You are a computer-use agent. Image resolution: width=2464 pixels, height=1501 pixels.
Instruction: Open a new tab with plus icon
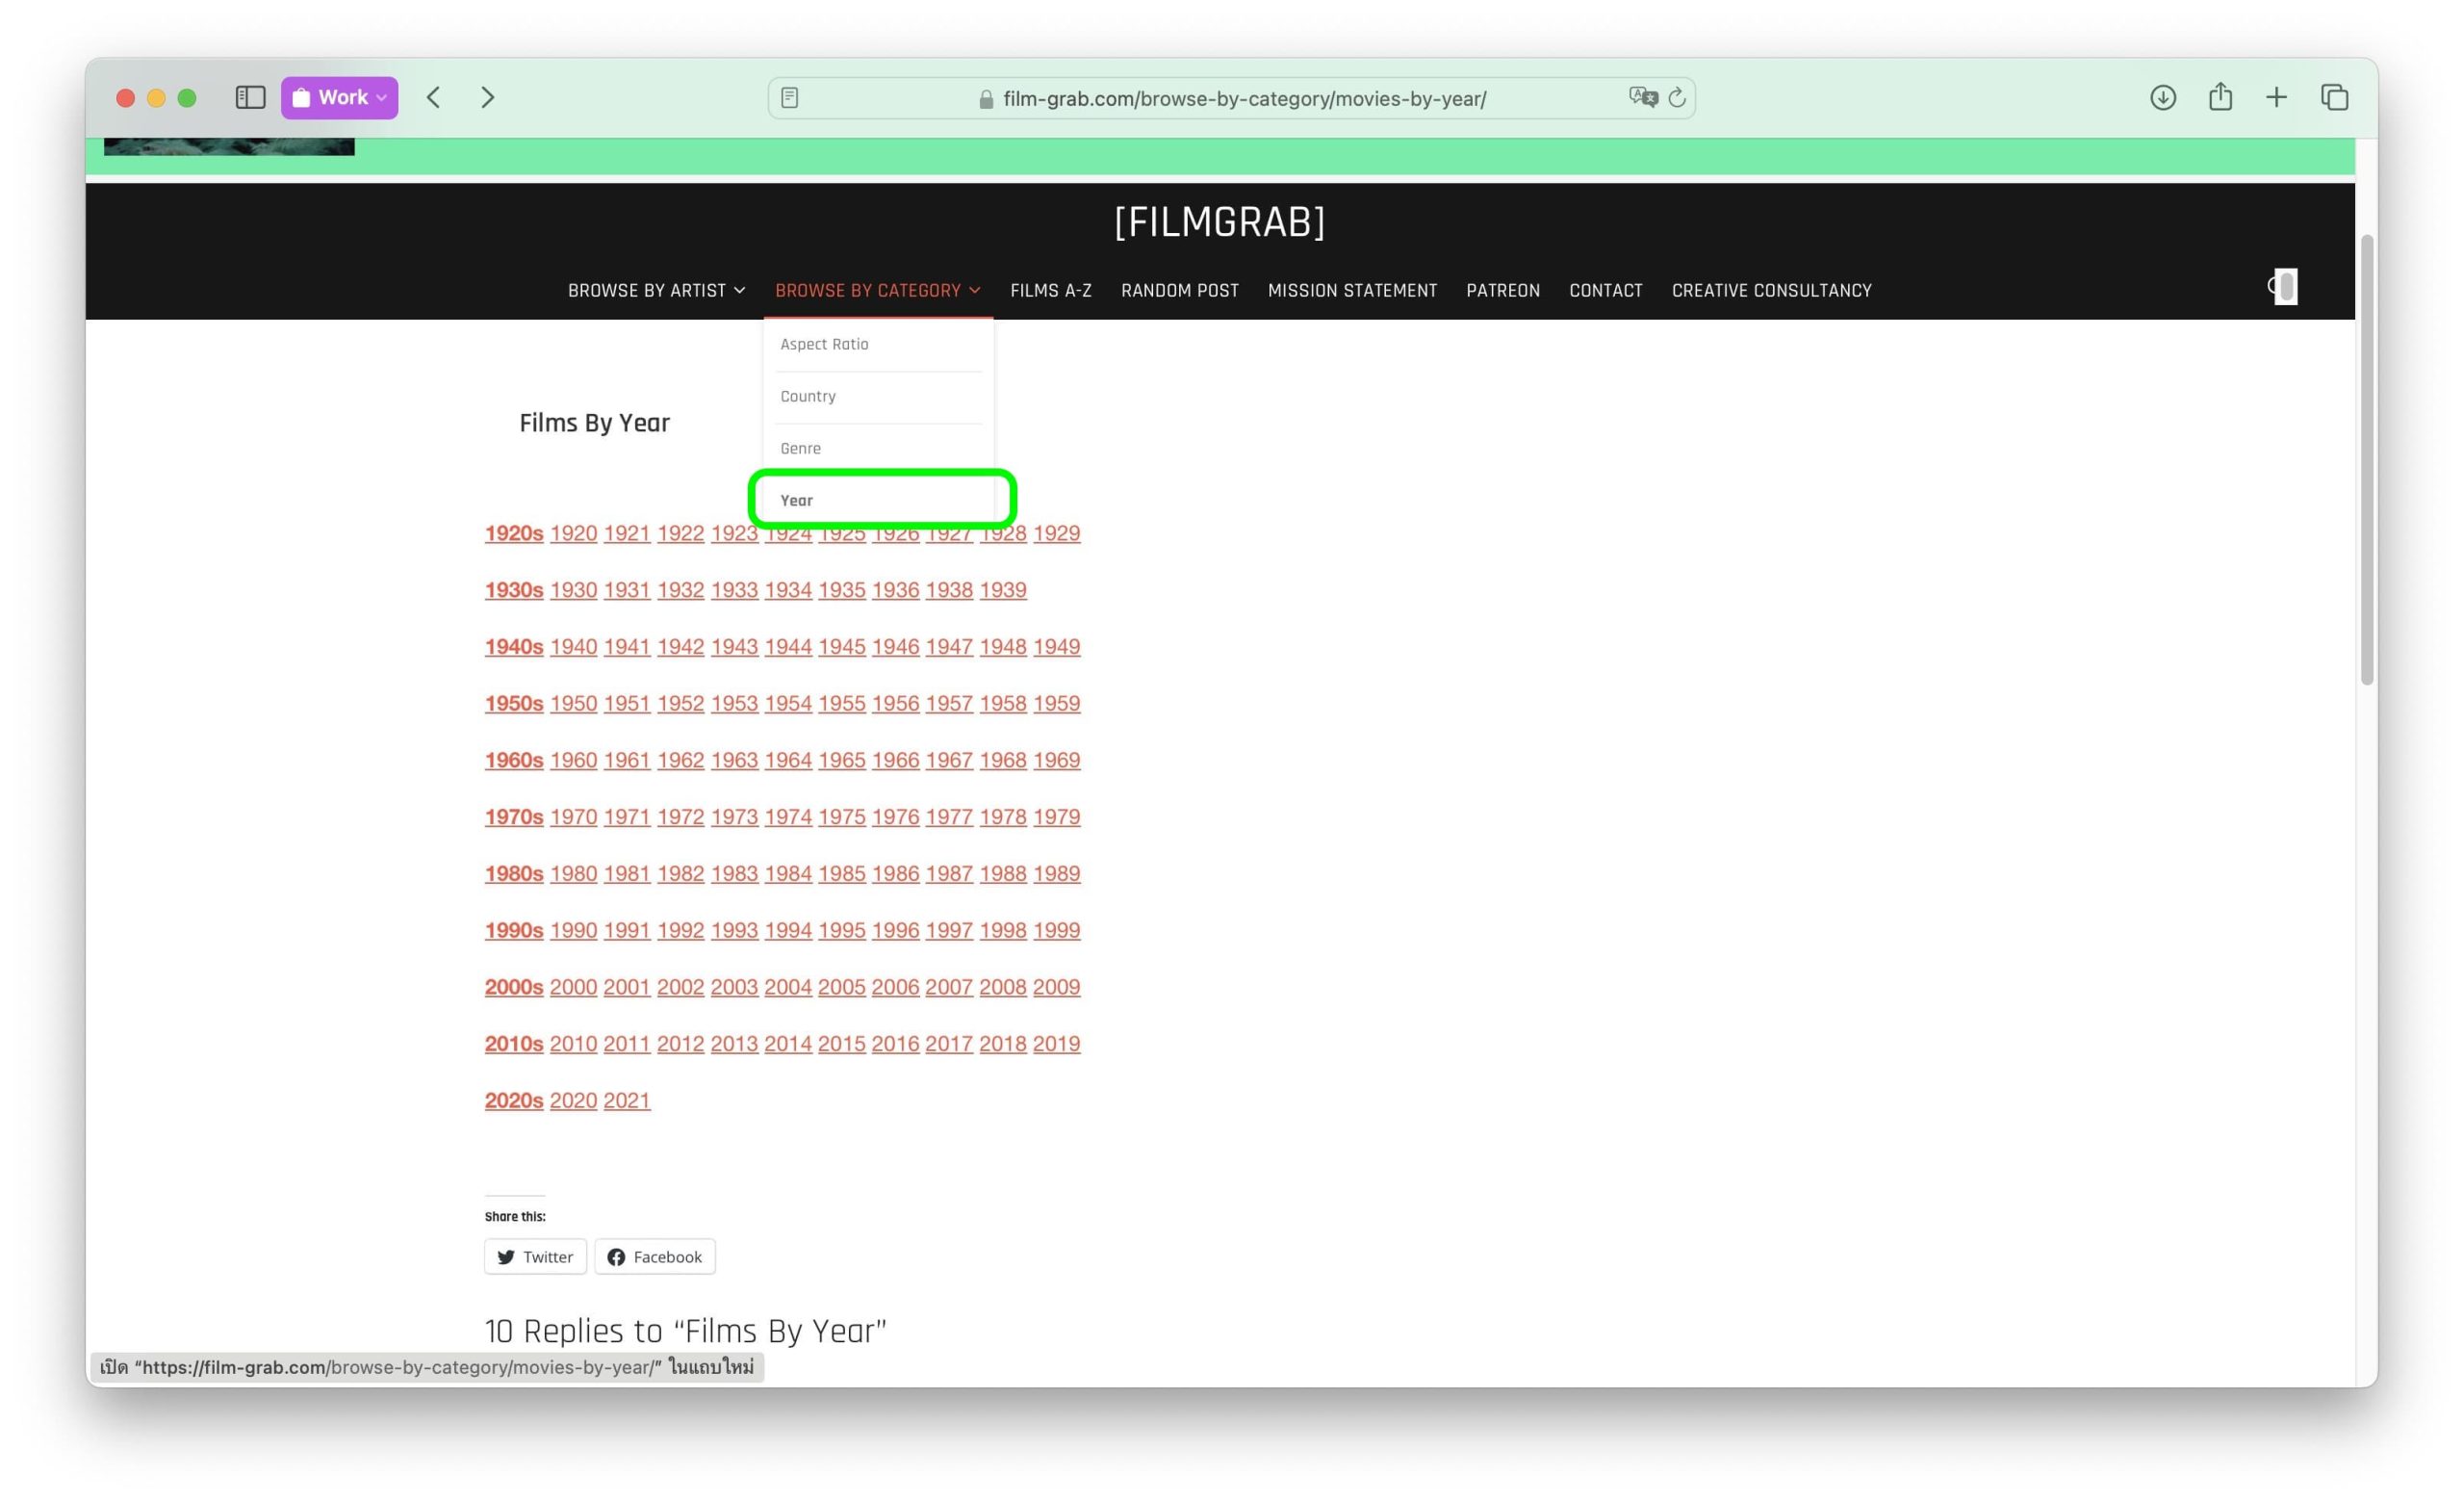pyautogui.click(x=2277, y=97)
